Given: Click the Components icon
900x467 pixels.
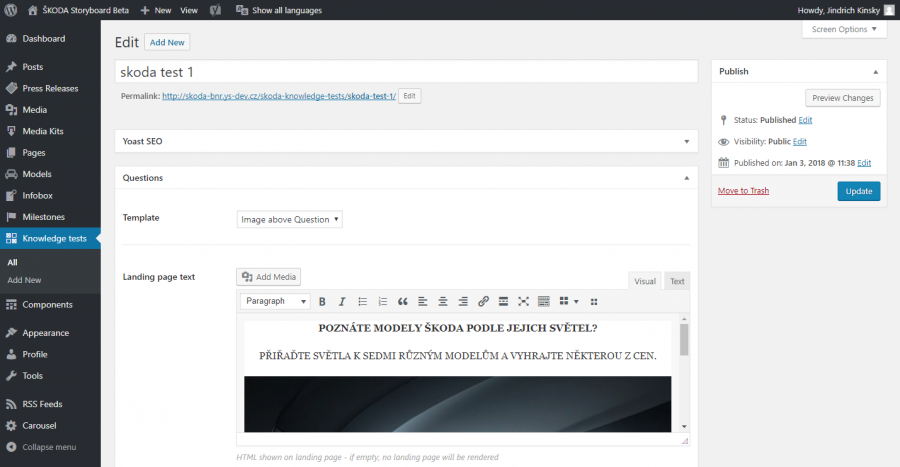Looking at the screenshot, I should tap(11, 305).
